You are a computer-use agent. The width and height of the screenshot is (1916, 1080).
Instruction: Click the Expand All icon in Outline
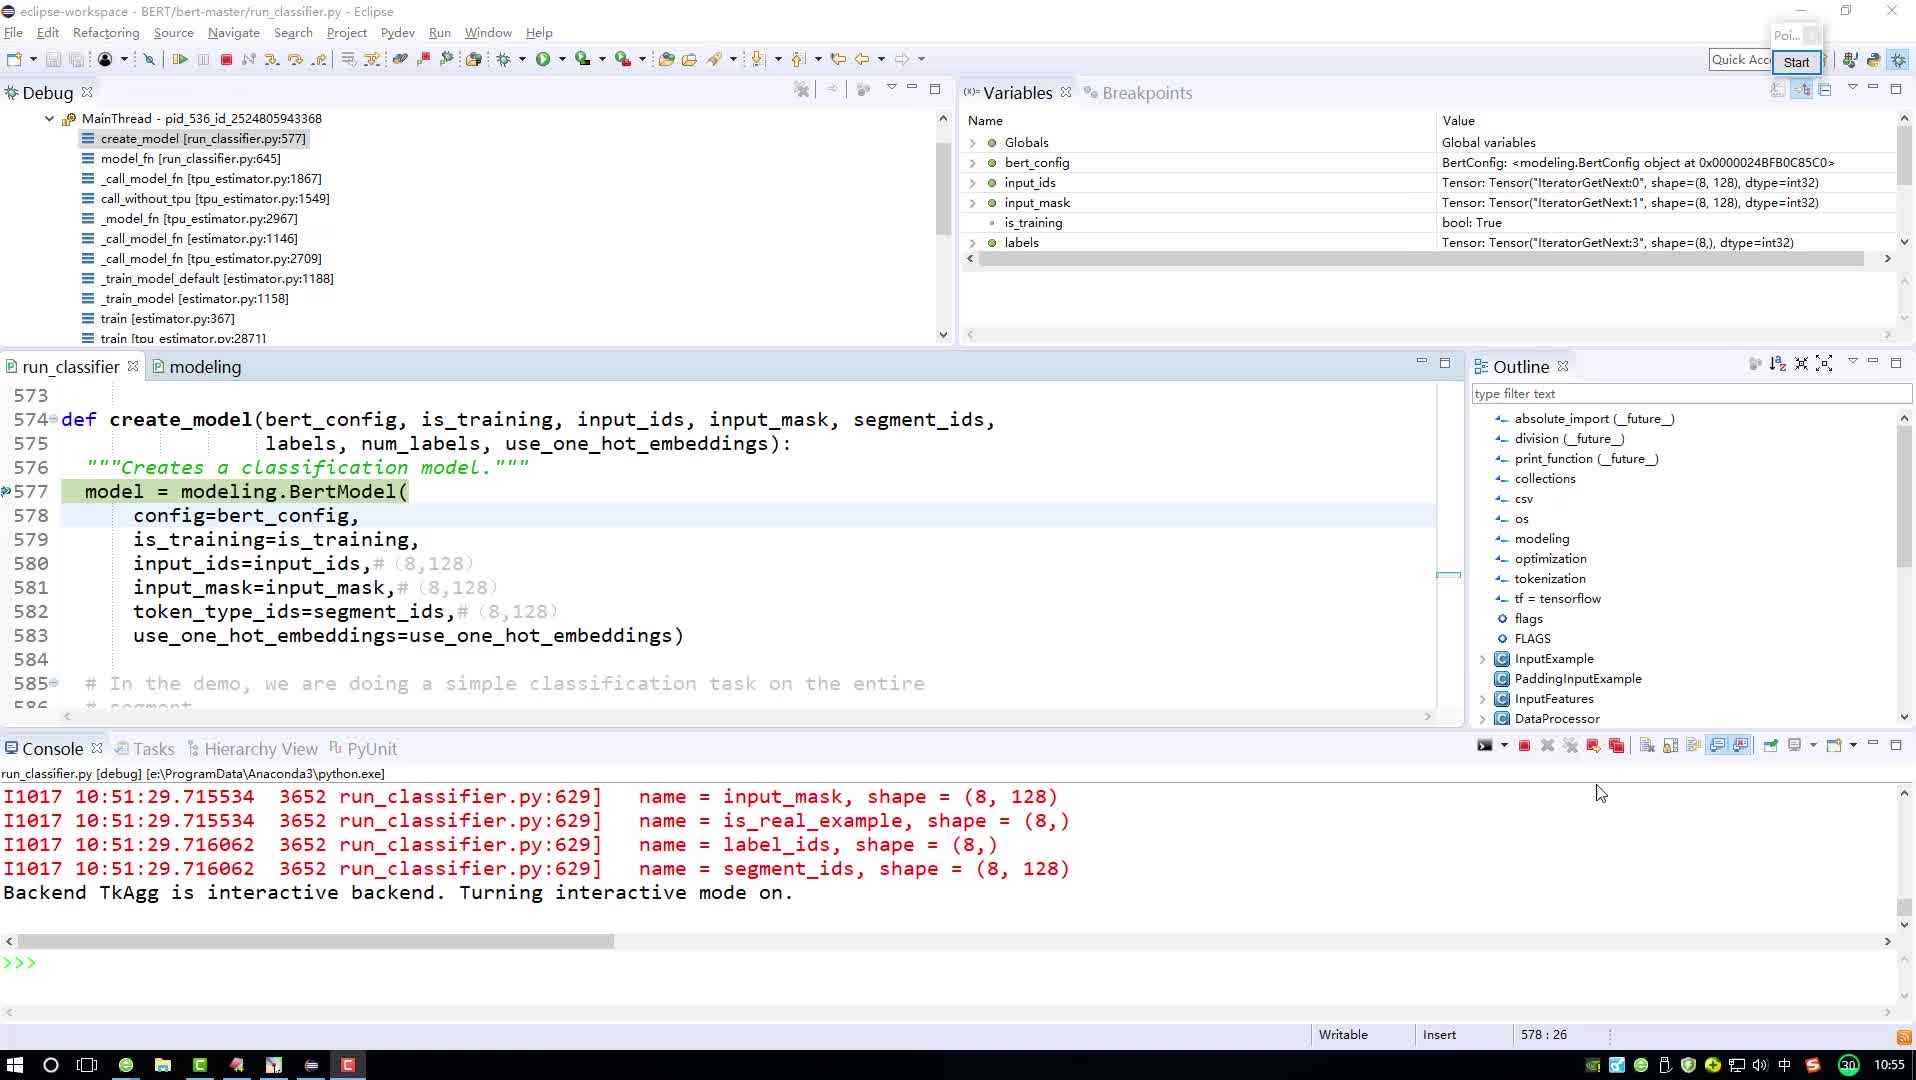[x=1824, y=364]
